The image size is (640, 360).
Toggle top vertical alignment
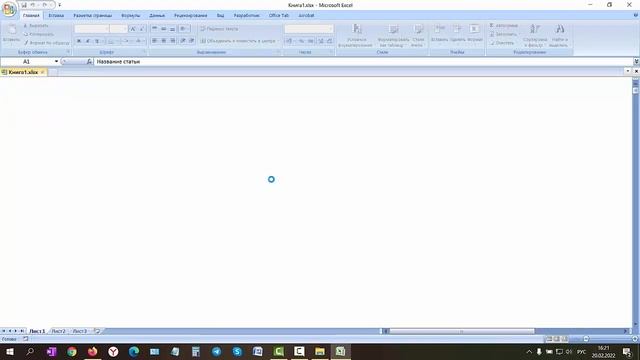coord(154,29)
